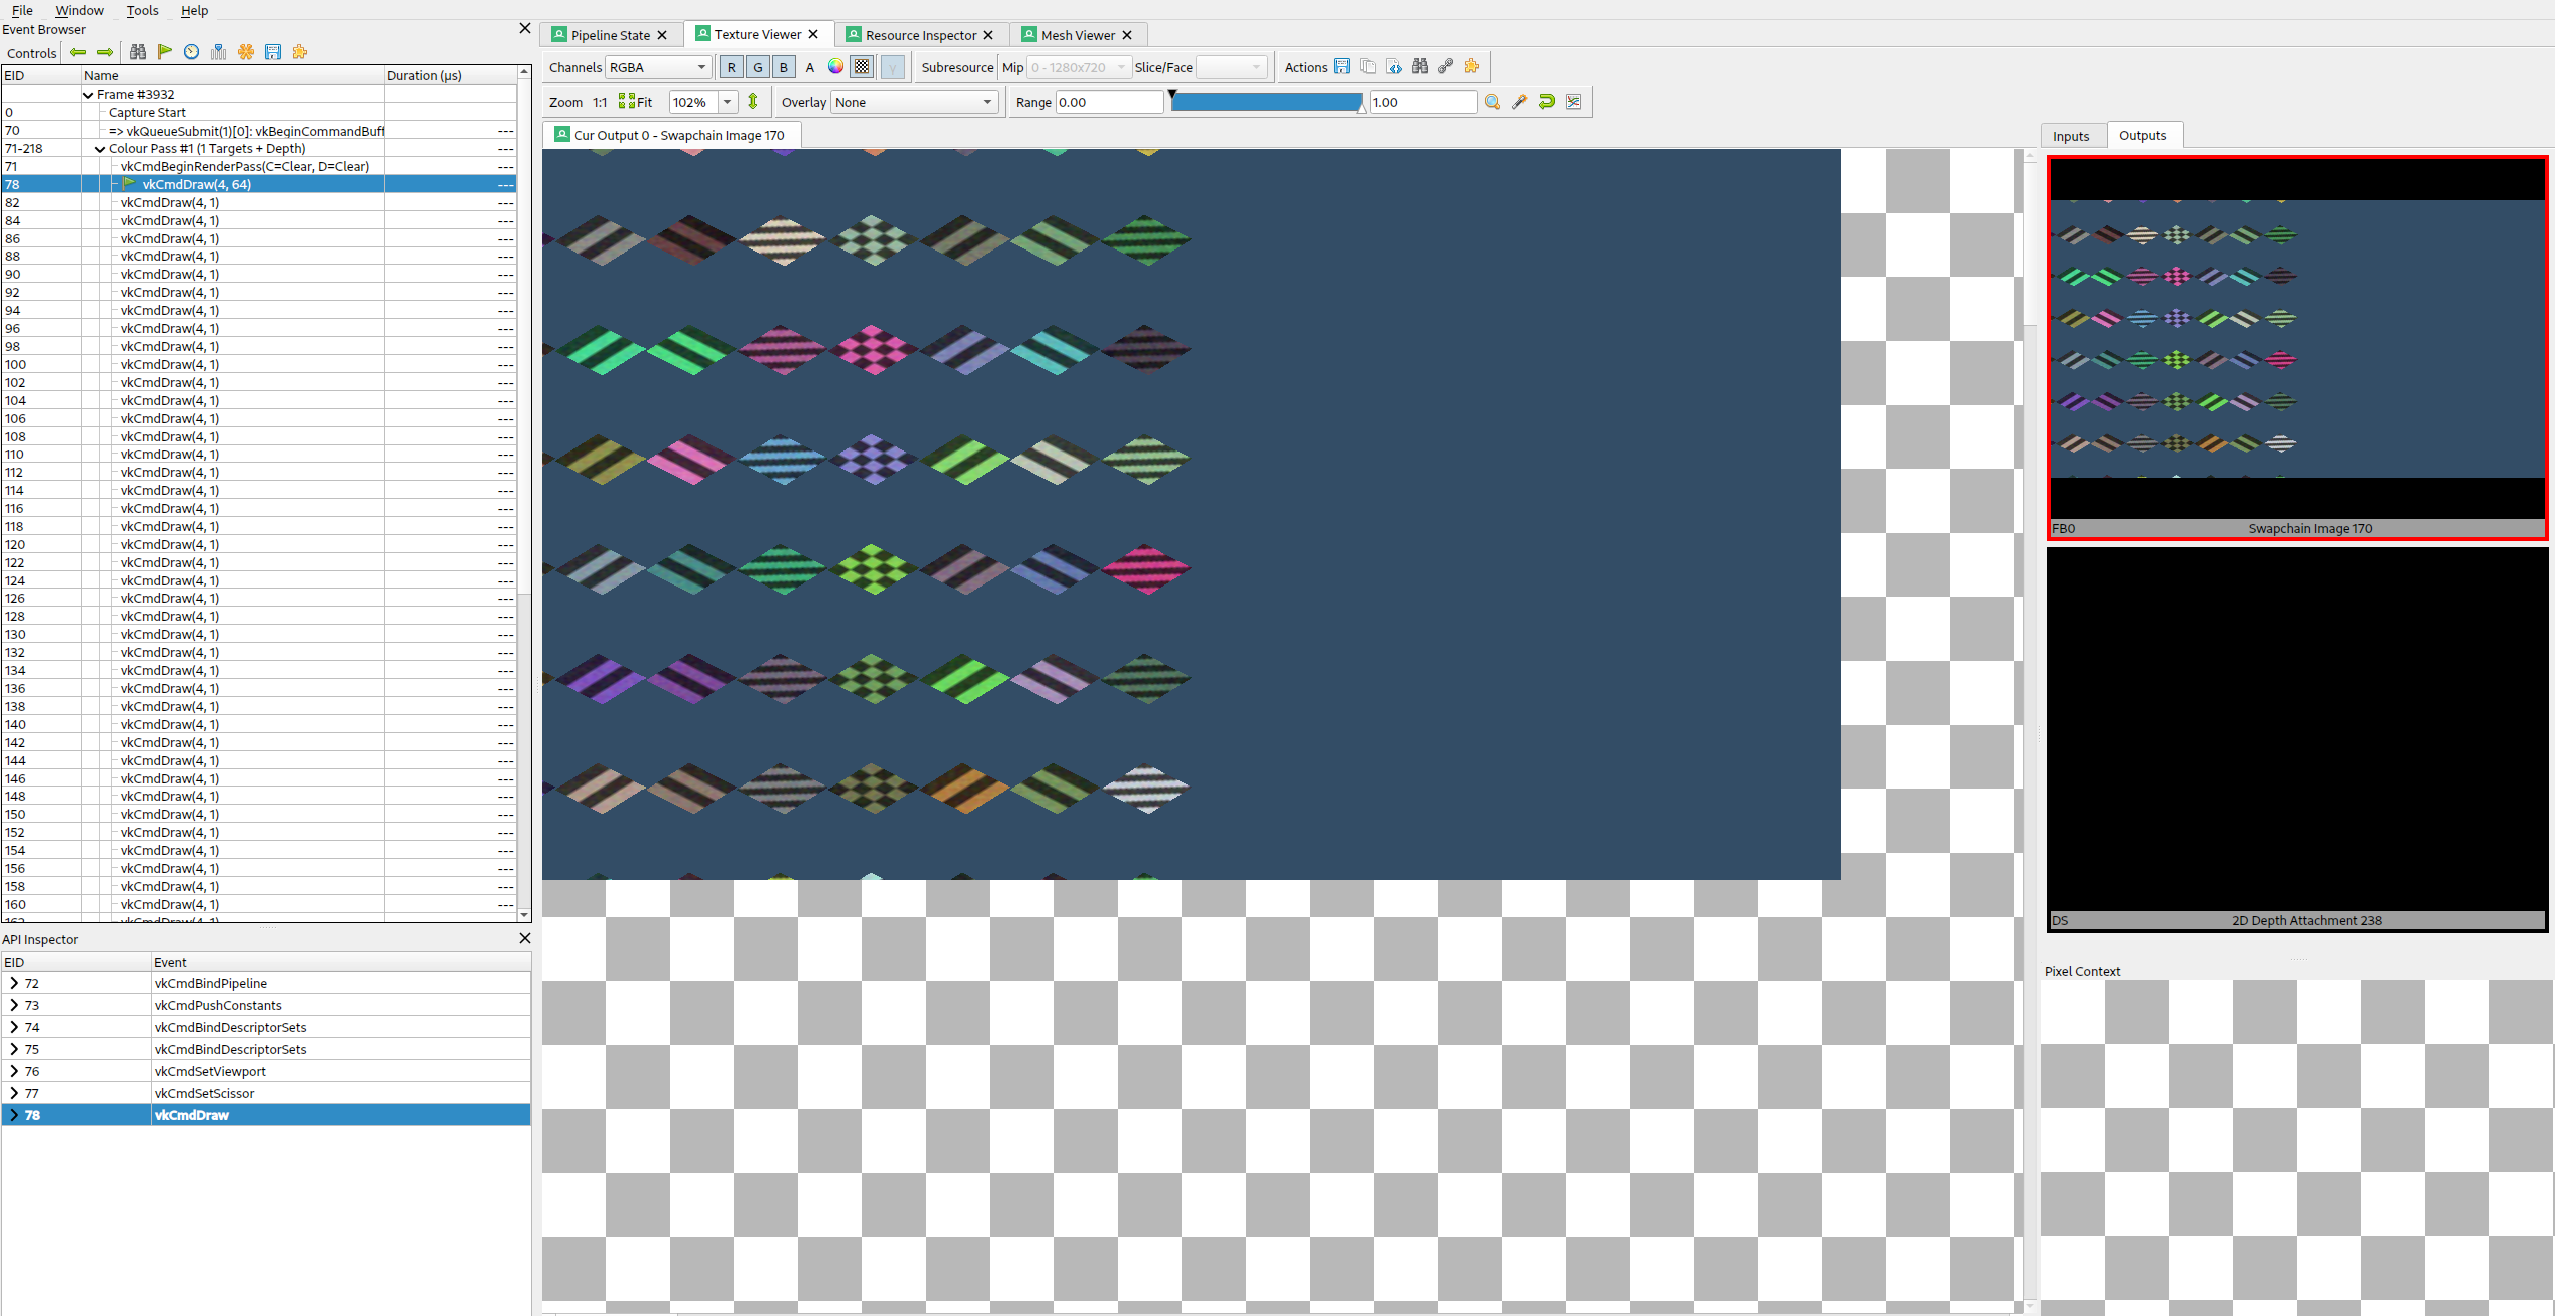Open the Tools menu

pos(142,10)
